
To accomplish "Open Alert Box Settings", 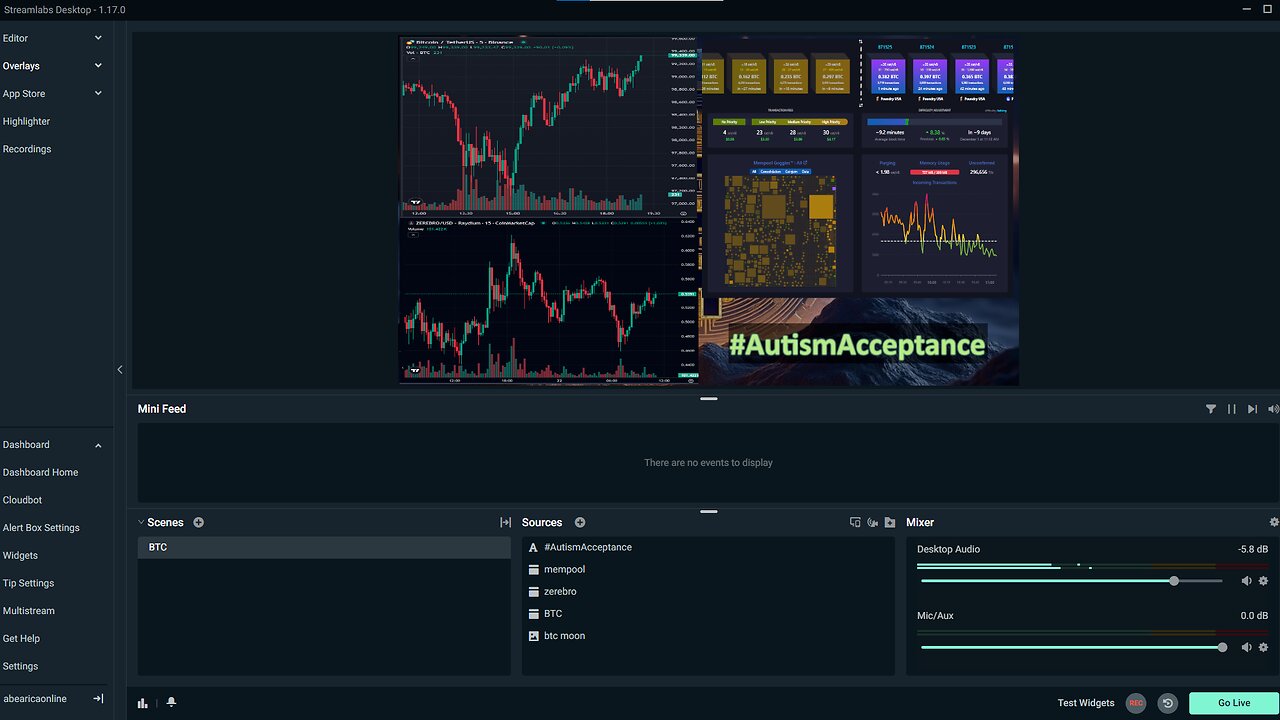I will click(41, 528).
